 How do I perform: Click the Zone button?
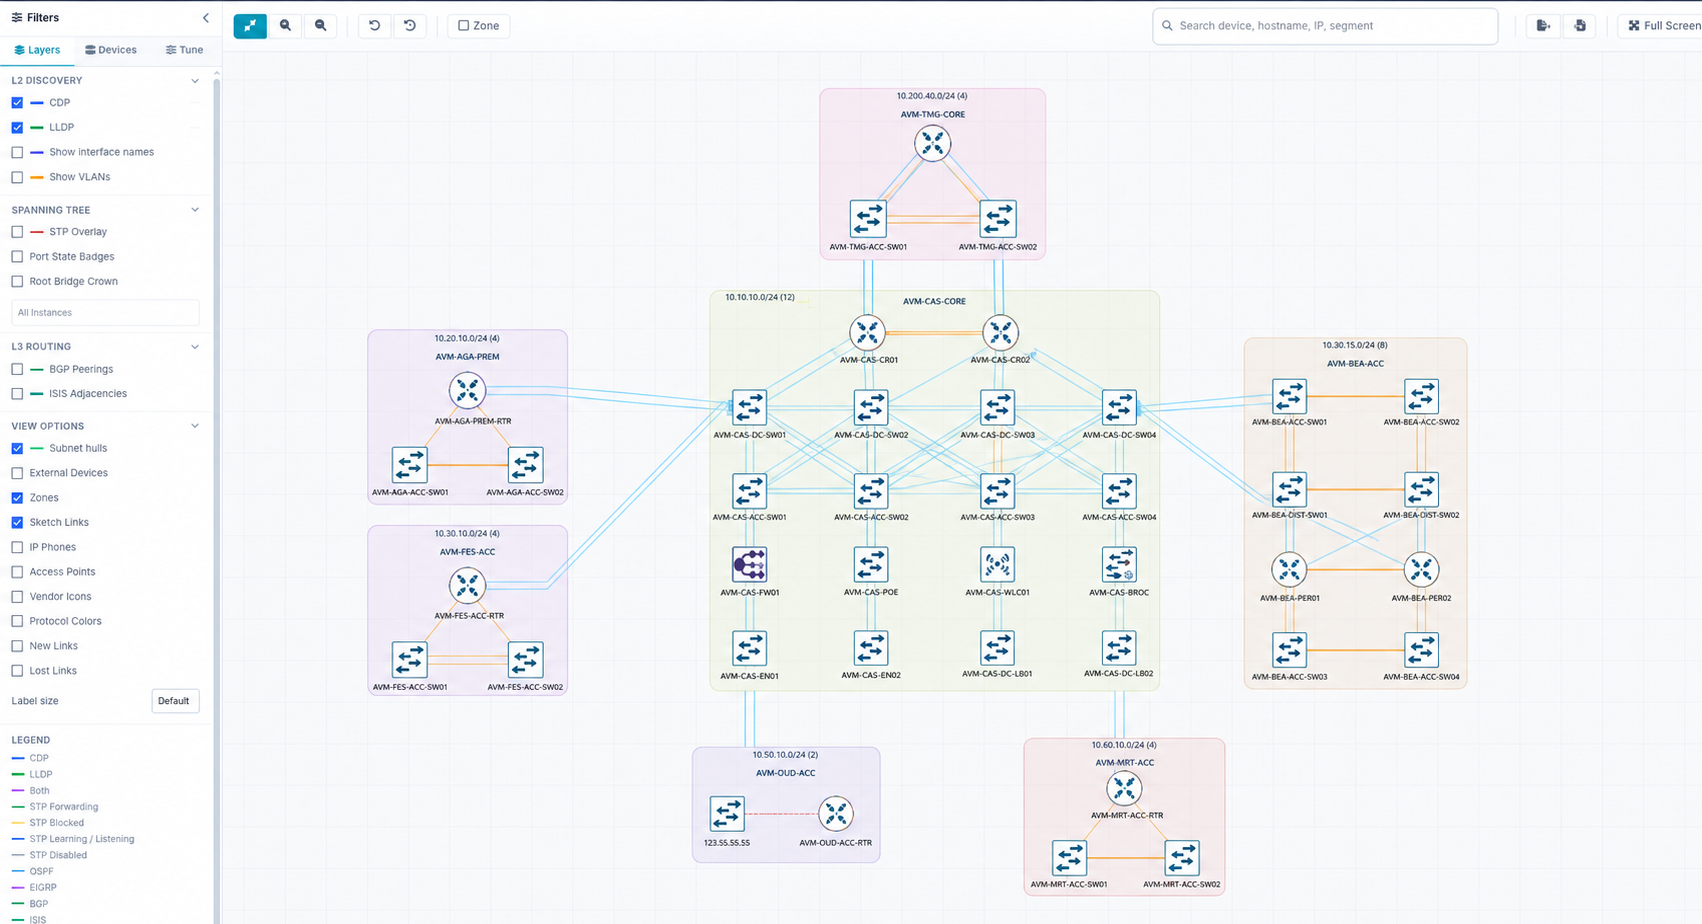coord(479,26)
